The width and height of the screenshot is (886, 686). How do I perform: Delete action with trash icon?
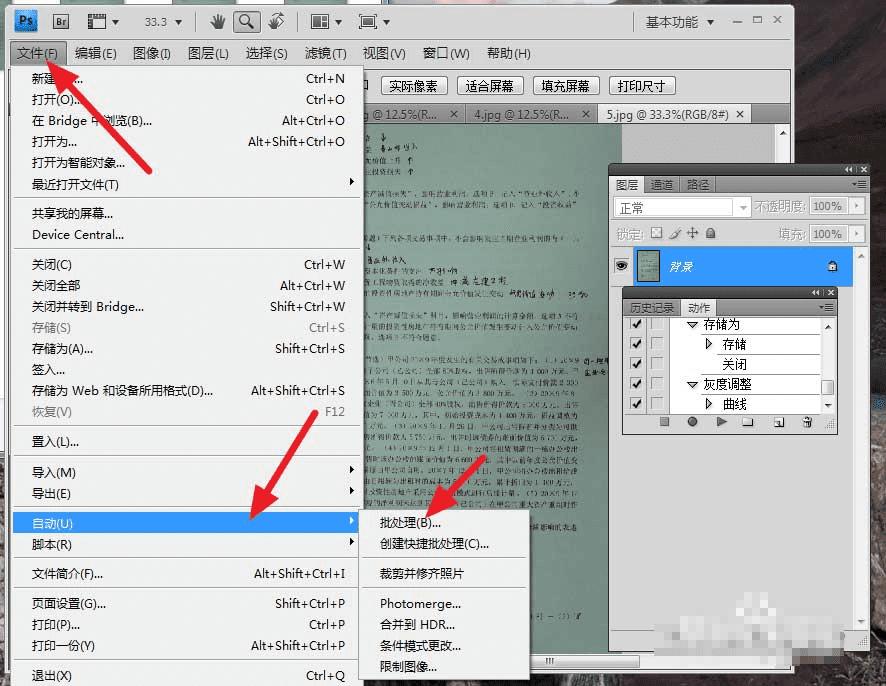(x=807, y=422)
